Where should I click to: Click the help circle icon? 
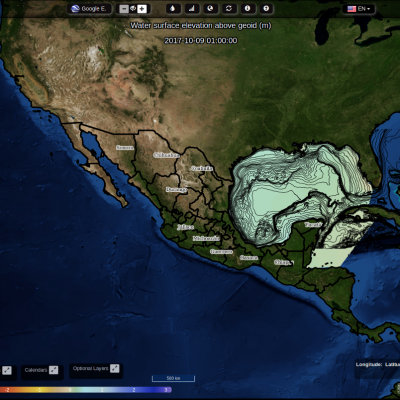click(266, 9)
